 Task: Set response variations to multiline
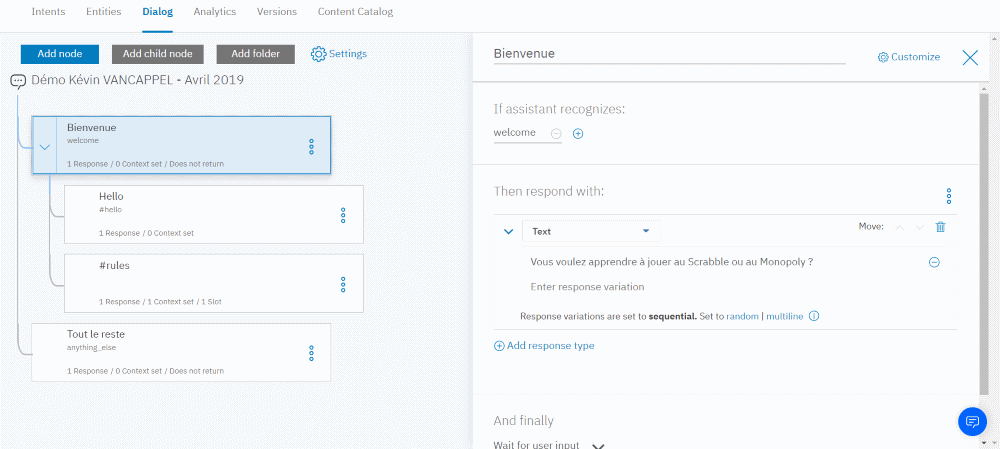(784, 316)
